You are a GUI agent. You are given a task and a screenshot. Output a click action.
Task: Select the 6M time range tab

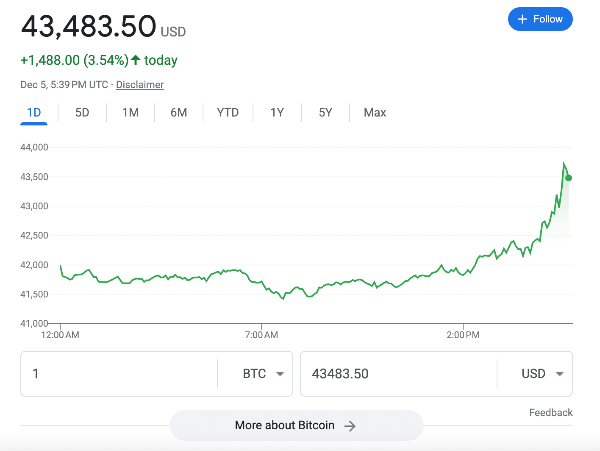(179, 112)
